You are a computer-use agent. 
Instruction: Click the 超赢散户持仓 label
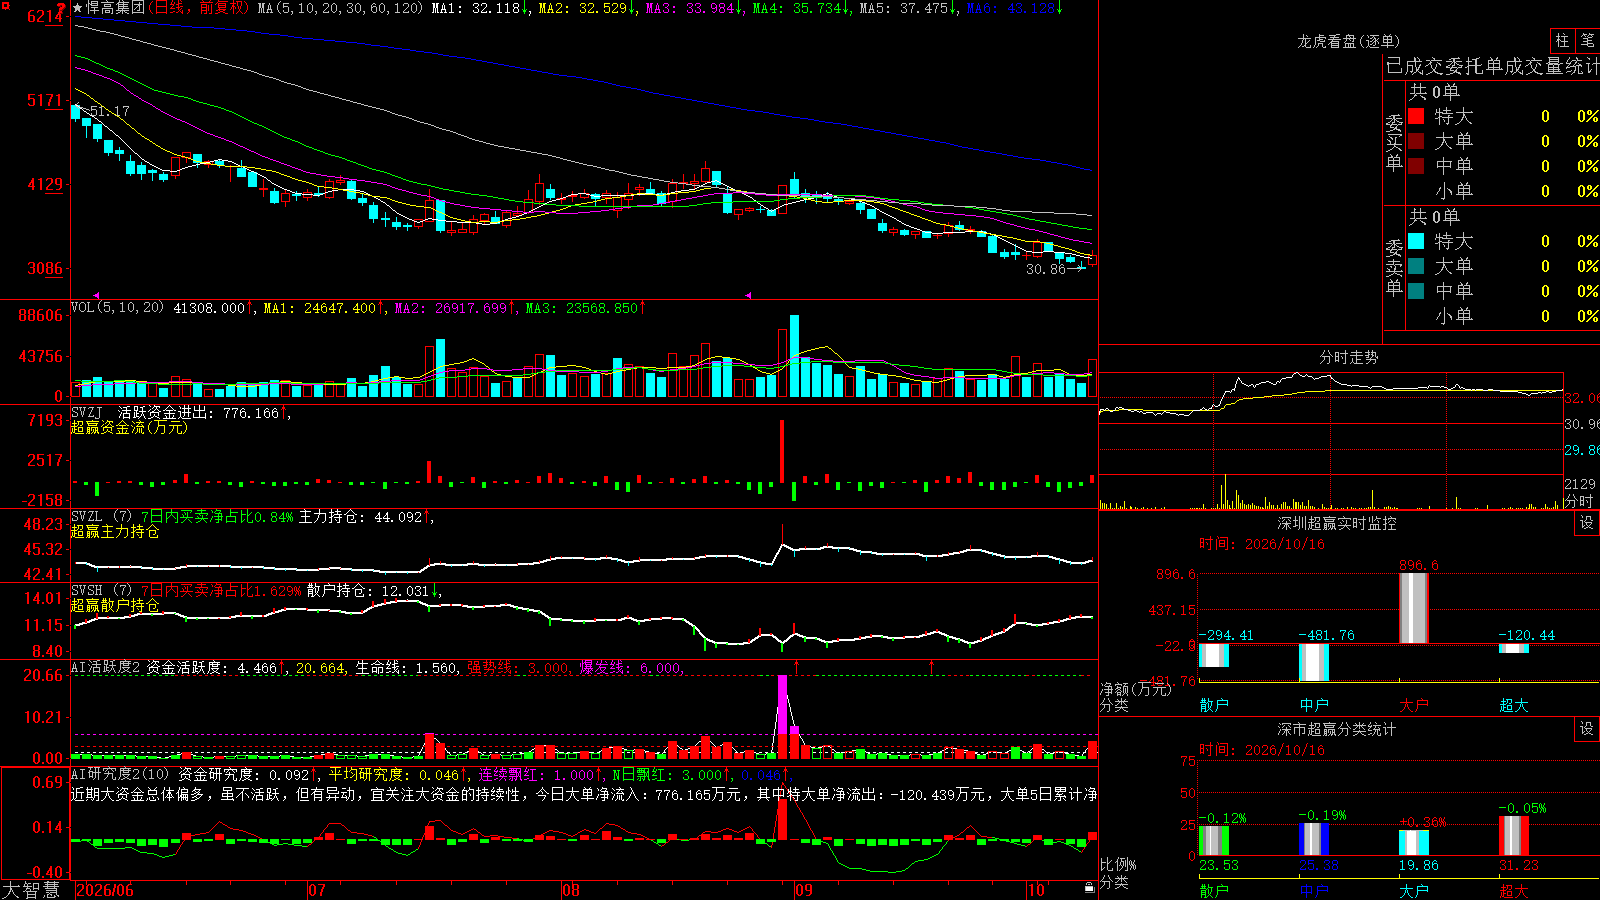point(115,605)
